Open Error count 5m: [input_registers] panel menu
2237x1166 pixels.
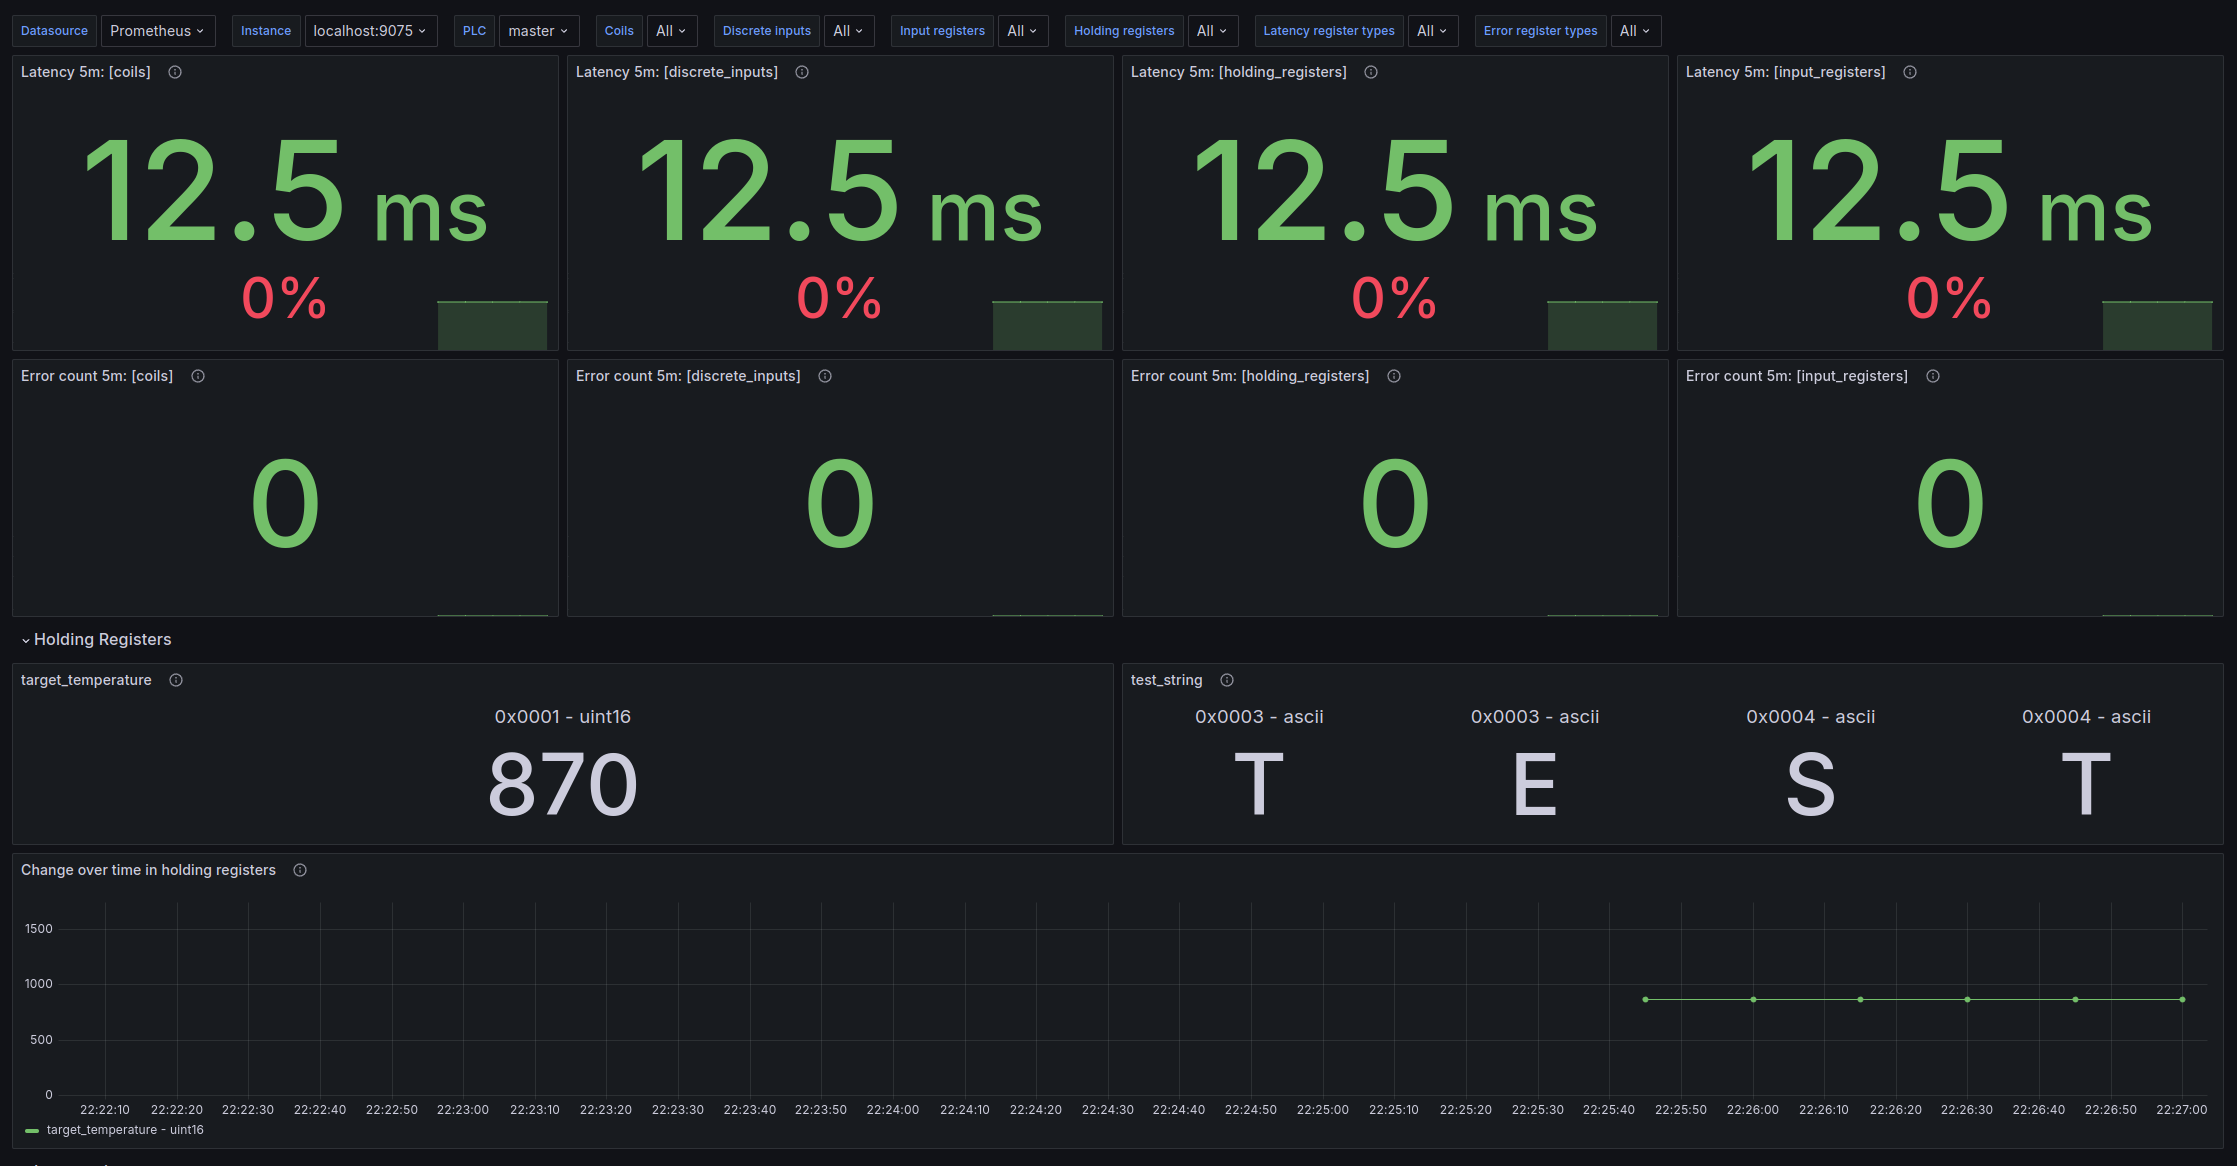coord(1796,376)
